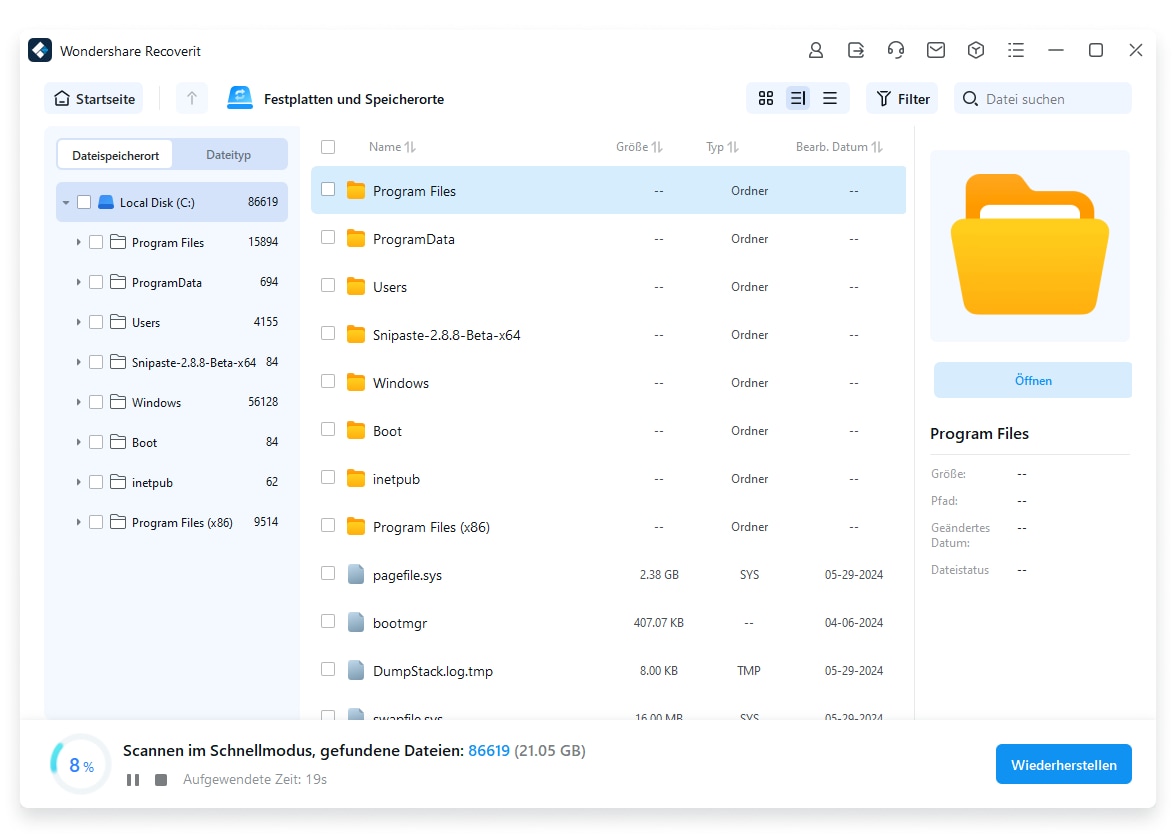This screenshot has height=838, width=1176.
Task: Open the list menu icon in title bar
Action: tap(1016, 50)
